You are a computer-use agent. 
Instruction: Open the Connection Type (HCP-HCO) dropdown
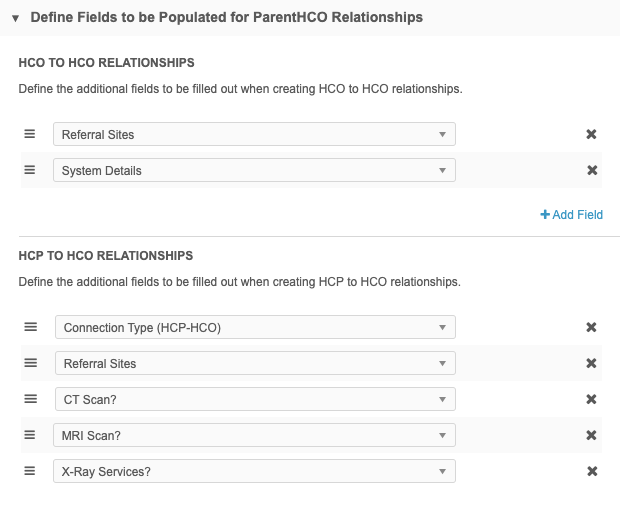click(254, 327)
